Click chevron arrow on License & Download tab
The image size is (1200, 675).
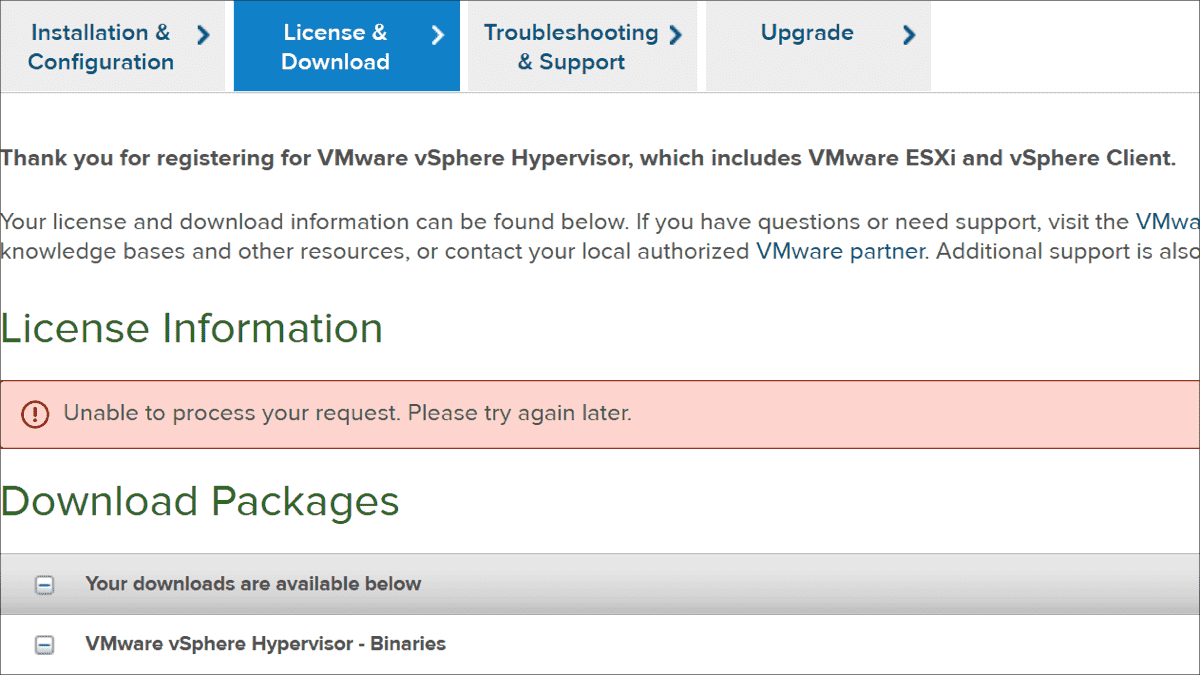(437, 33)
